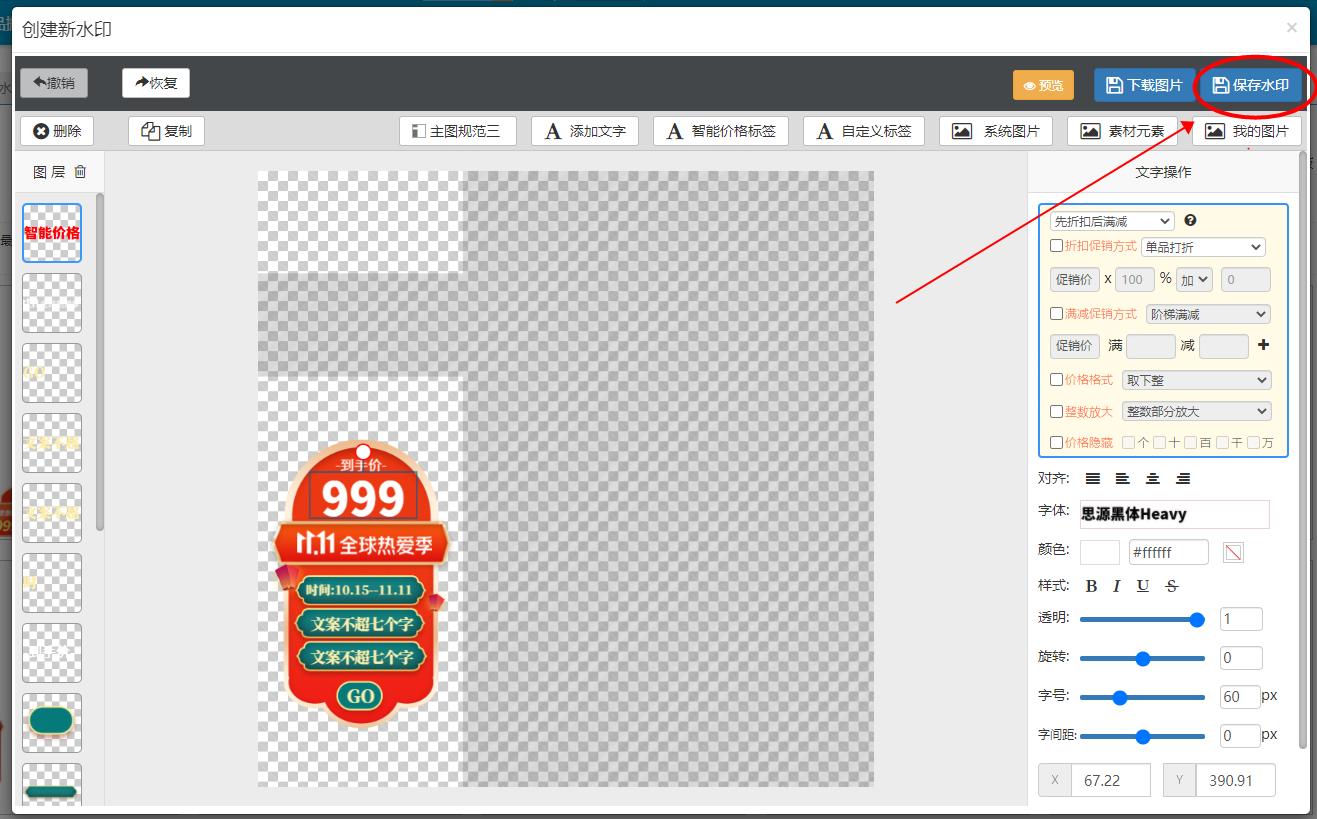This screenshot has width=1317, height=819.
Task: Open the help question mark icon
Action: [1190, 221]
